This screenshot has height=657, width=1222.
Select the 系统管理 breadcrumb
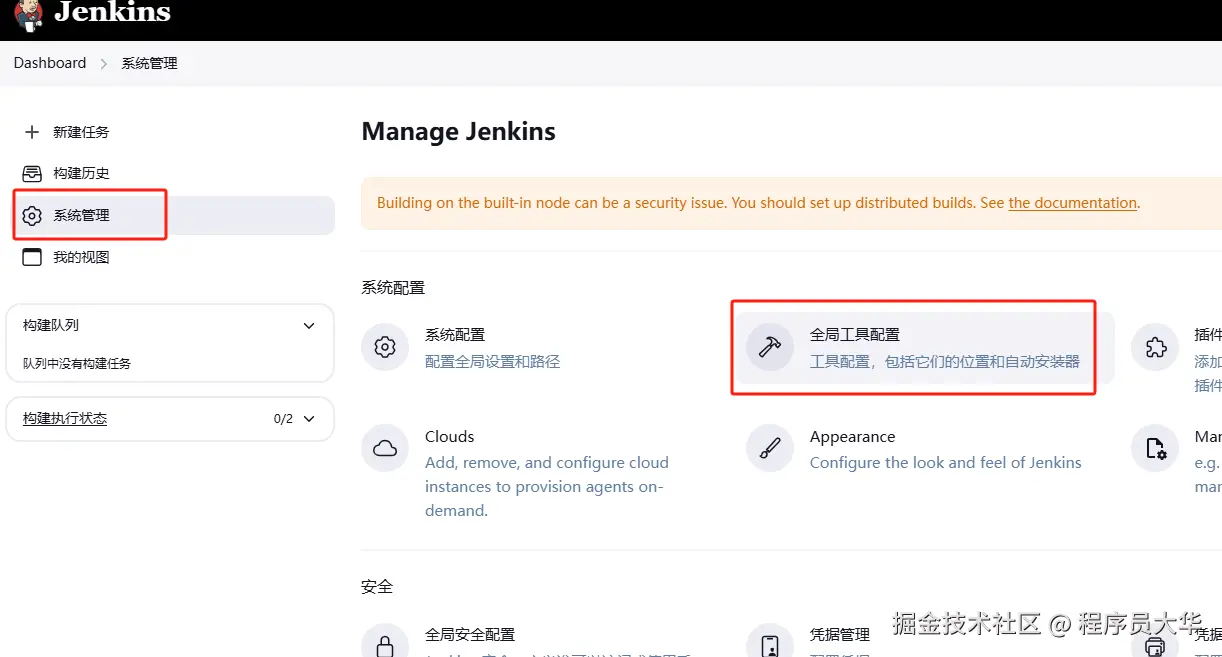pos(149,63)
